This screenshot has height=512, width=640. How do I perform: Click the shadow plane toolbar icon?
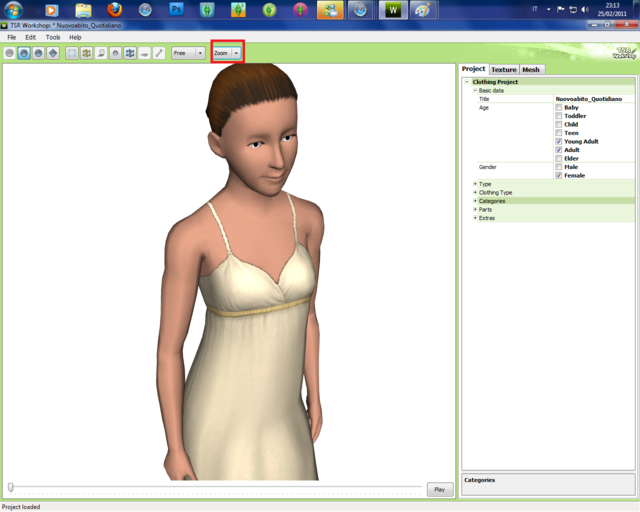(x=101, y=53)
